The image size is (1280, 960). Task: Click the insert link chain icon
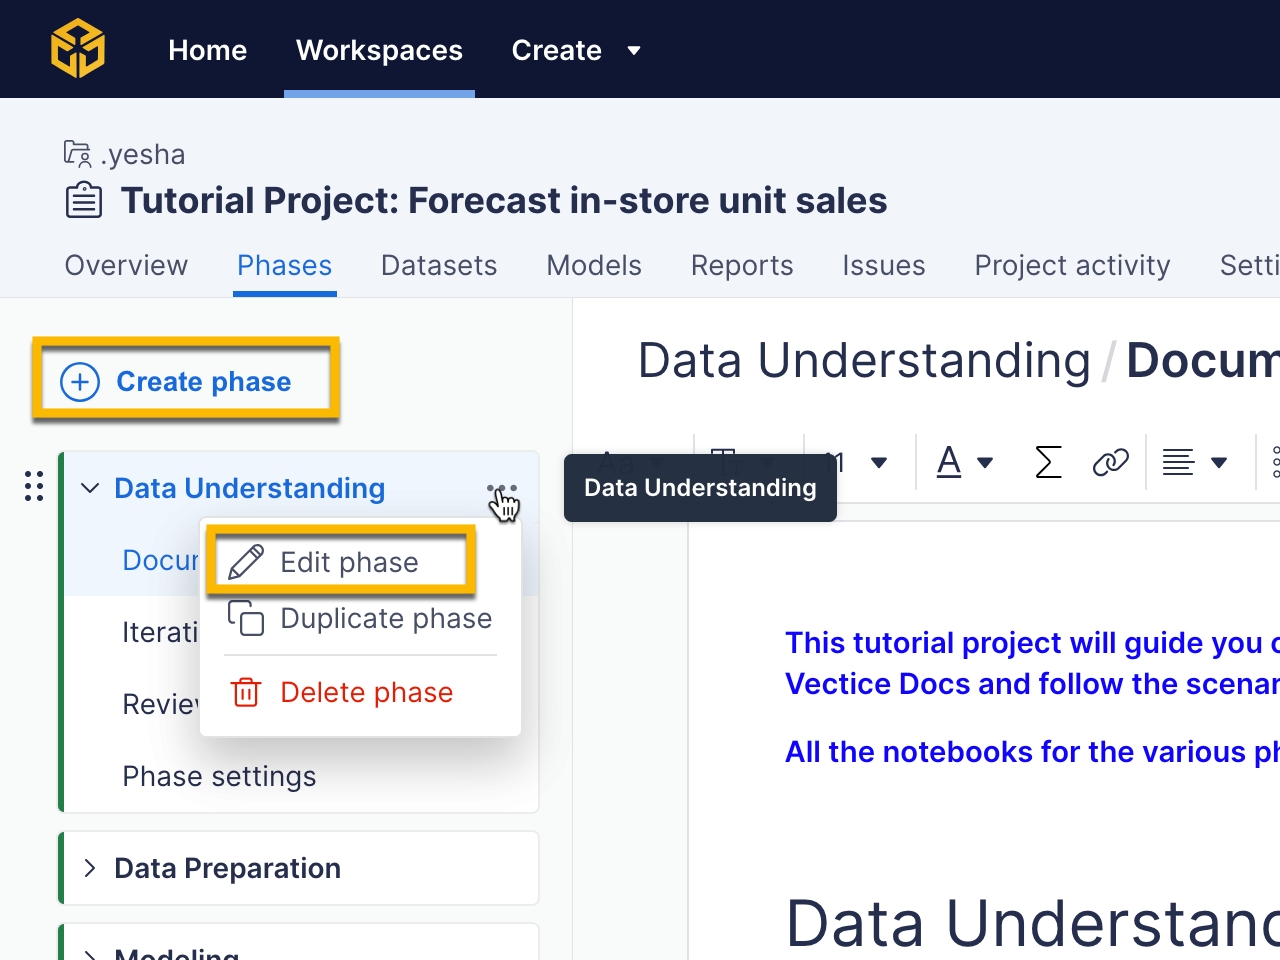[1110, 462]
